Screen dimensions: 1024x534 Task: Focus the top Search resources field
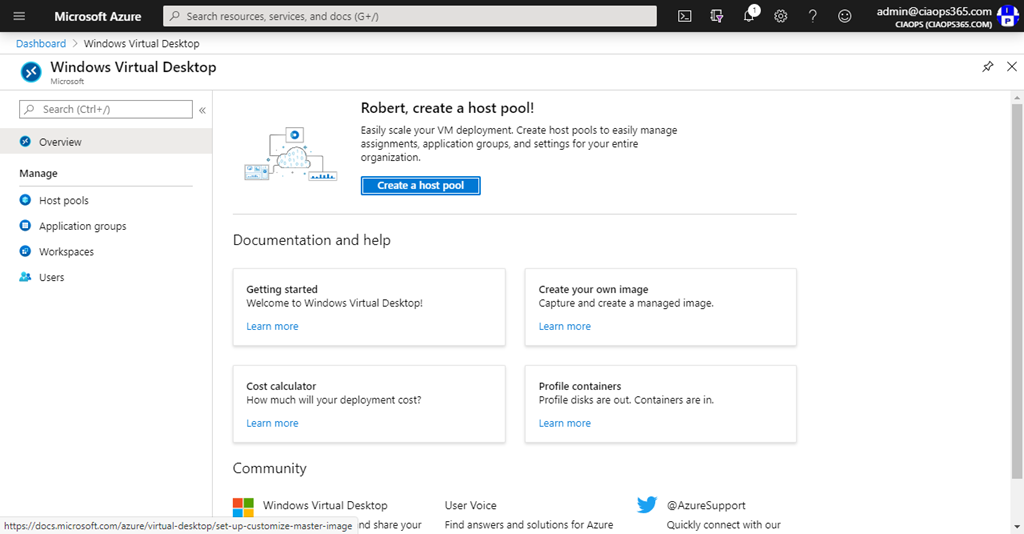point(410,16)
